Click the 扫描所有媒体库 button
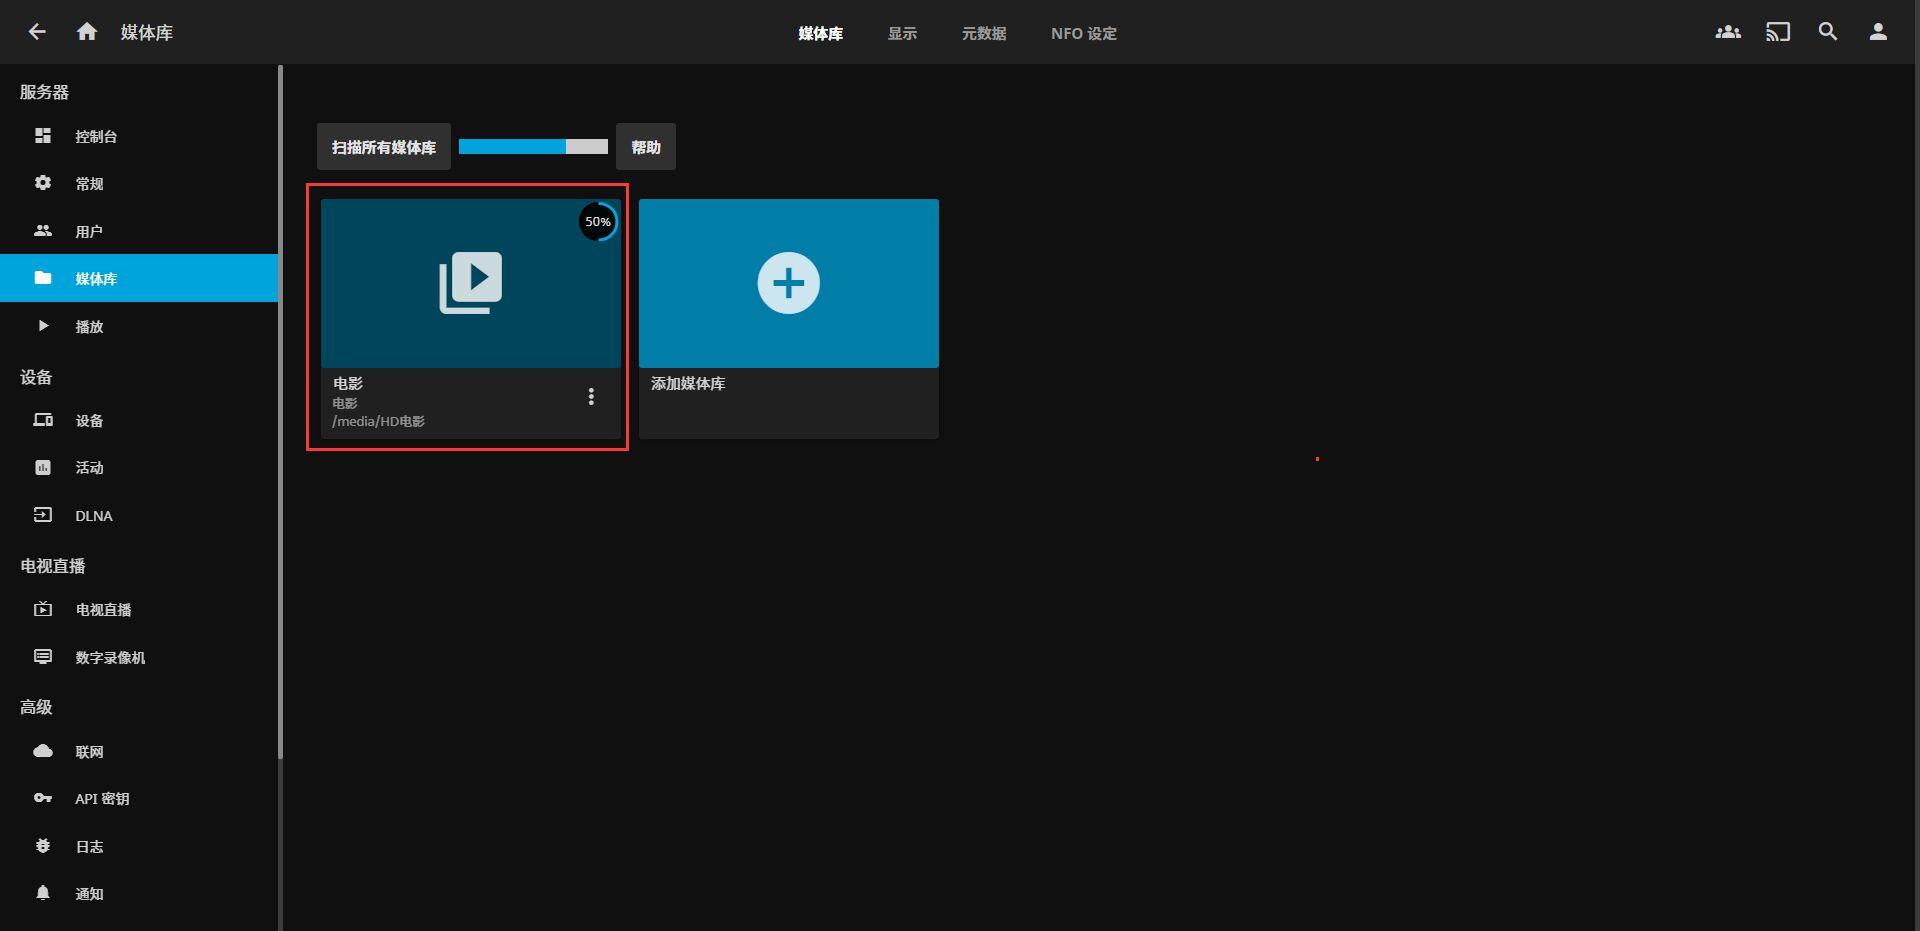Viewport: 1920px width, 931px height. coord(383,147)
